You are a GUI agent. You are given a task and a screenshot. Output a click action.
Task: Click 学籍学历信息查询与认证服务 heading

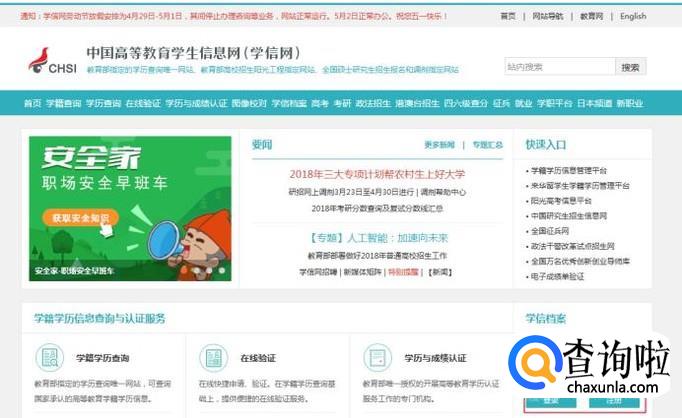coord(100,318)
